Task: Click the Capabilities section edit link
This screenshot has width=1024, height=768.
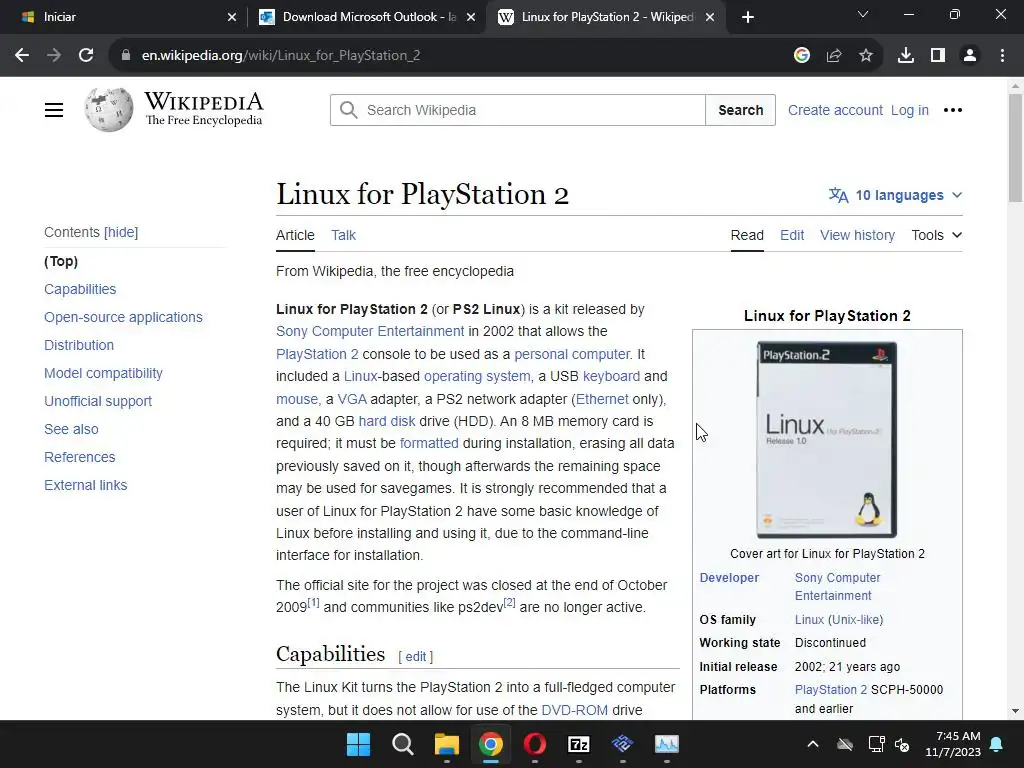Action: pos(415,657)
